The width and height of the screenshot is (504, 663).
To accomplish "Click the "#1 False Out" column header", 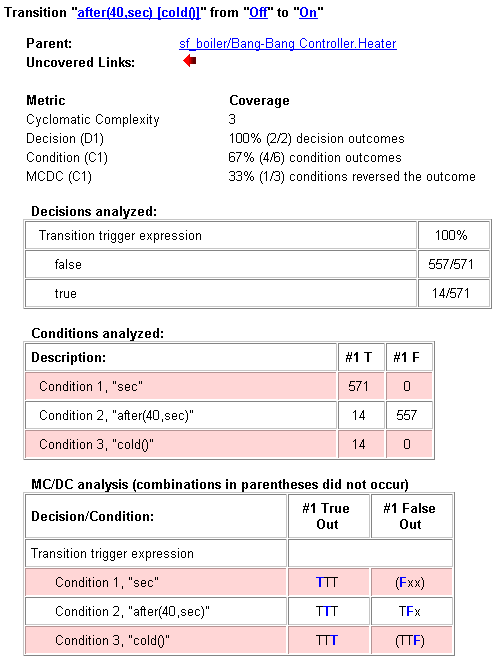I will click(x=411, y=516).
